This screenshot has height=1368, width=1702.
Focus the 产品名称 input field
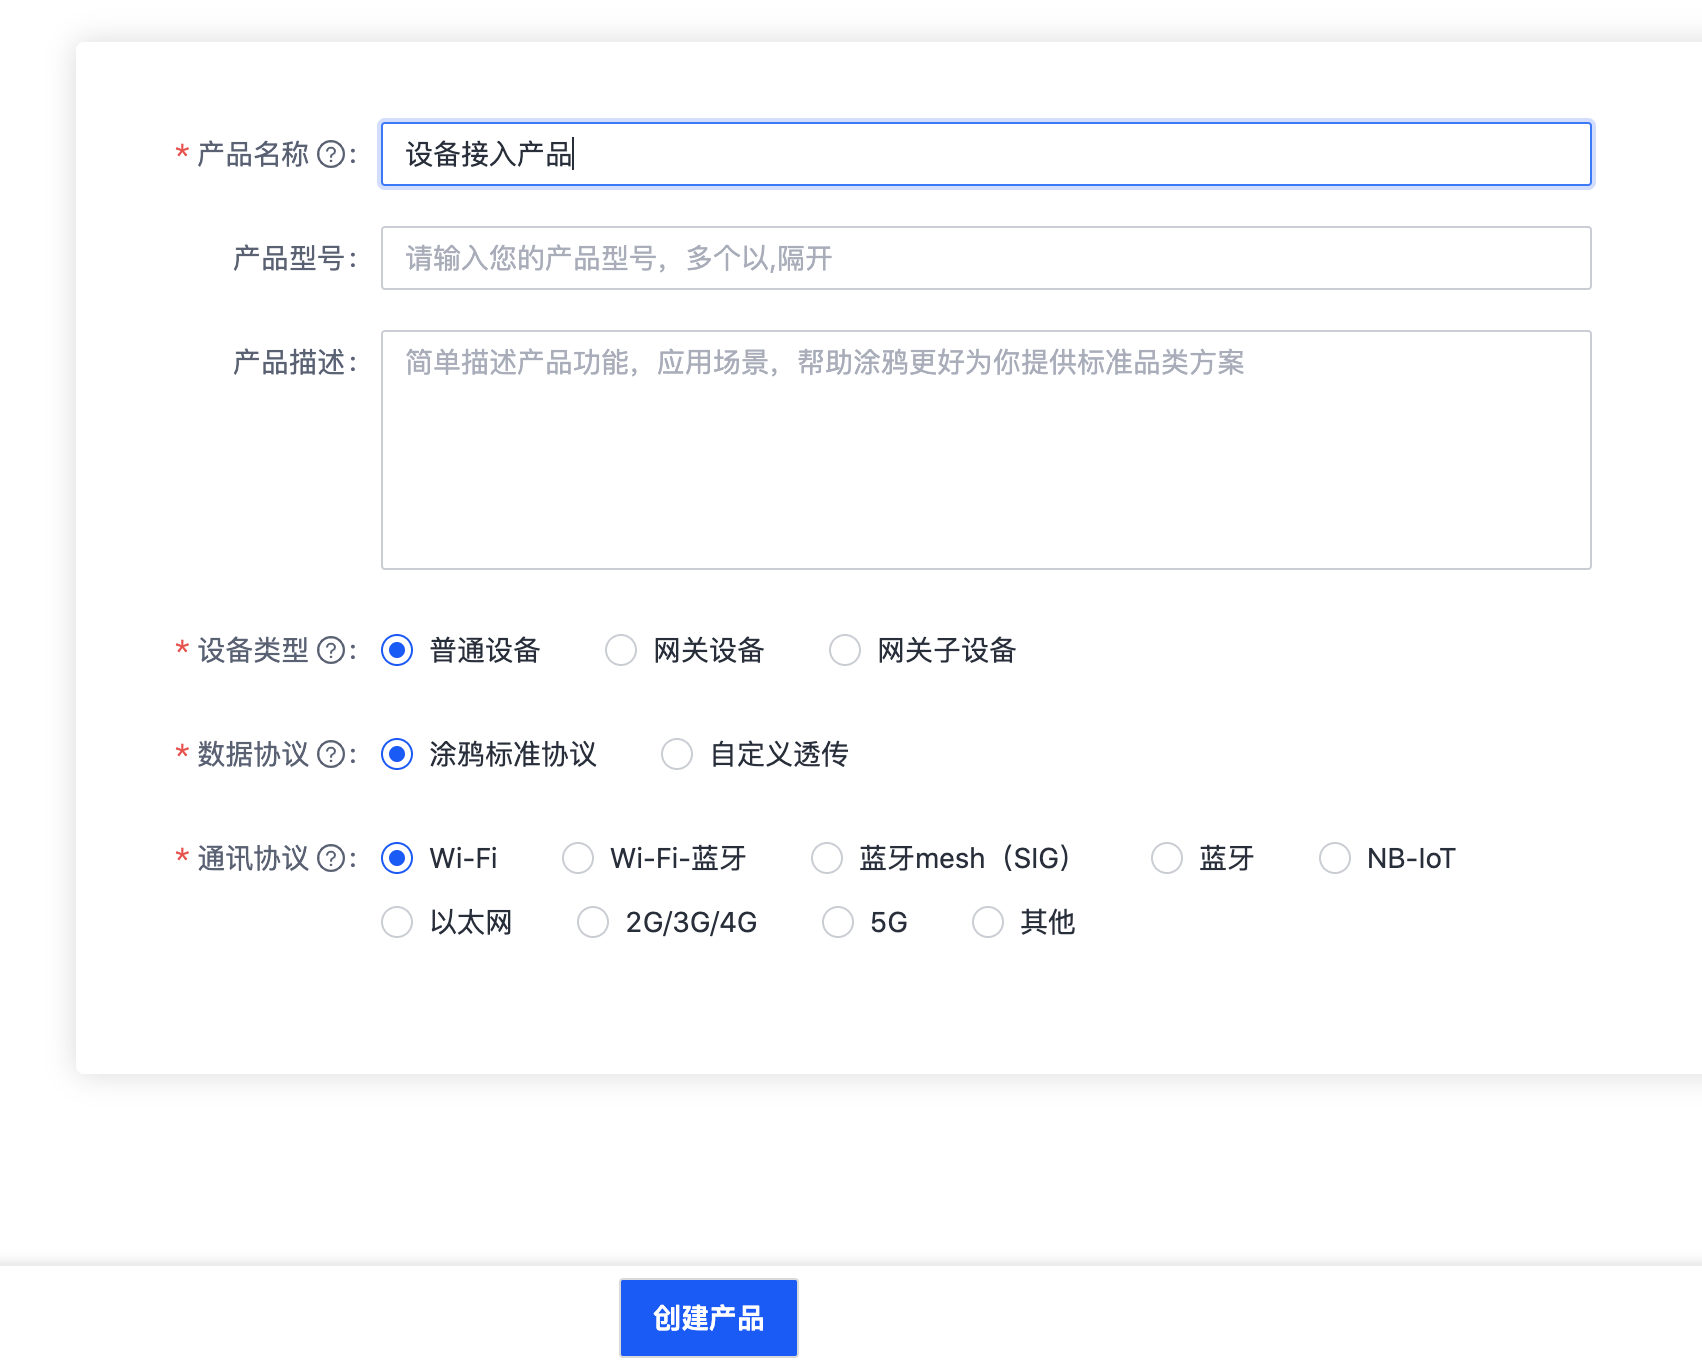tap(986, 154)
